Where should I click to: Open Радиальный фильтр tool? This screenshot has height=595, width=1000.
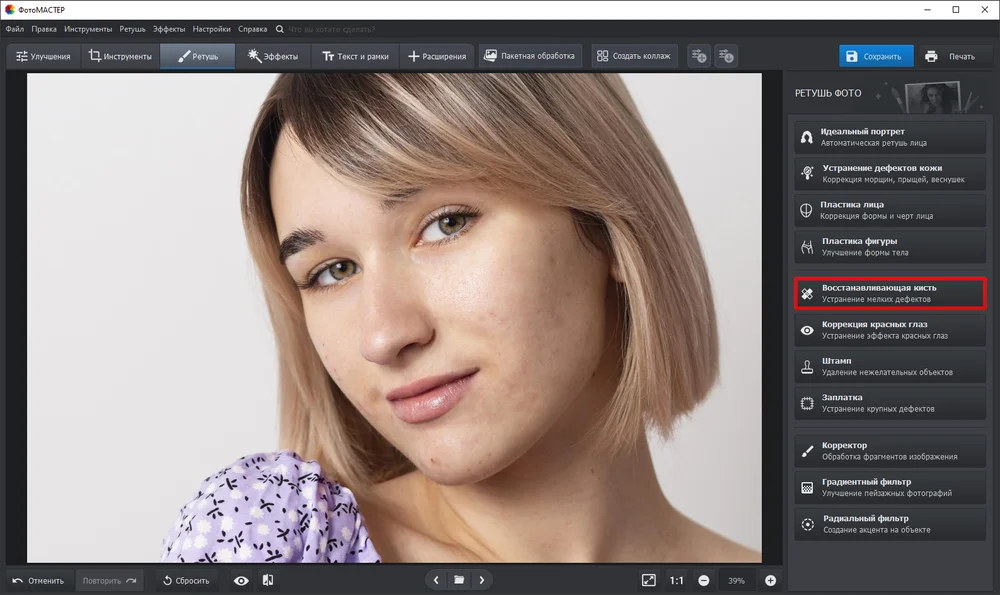tap(890, 524)
